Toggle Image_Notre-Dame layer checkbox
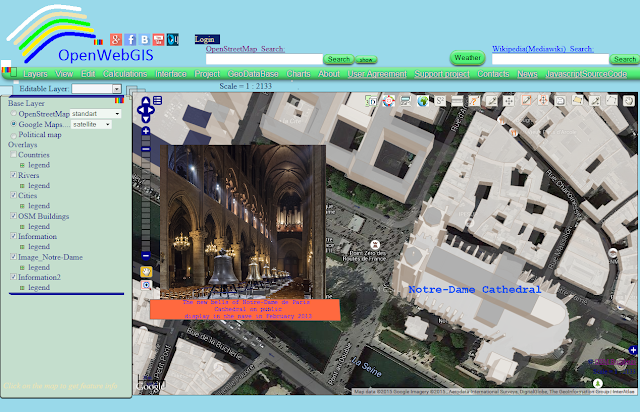 pyautogui.click(x=13, y=257)
